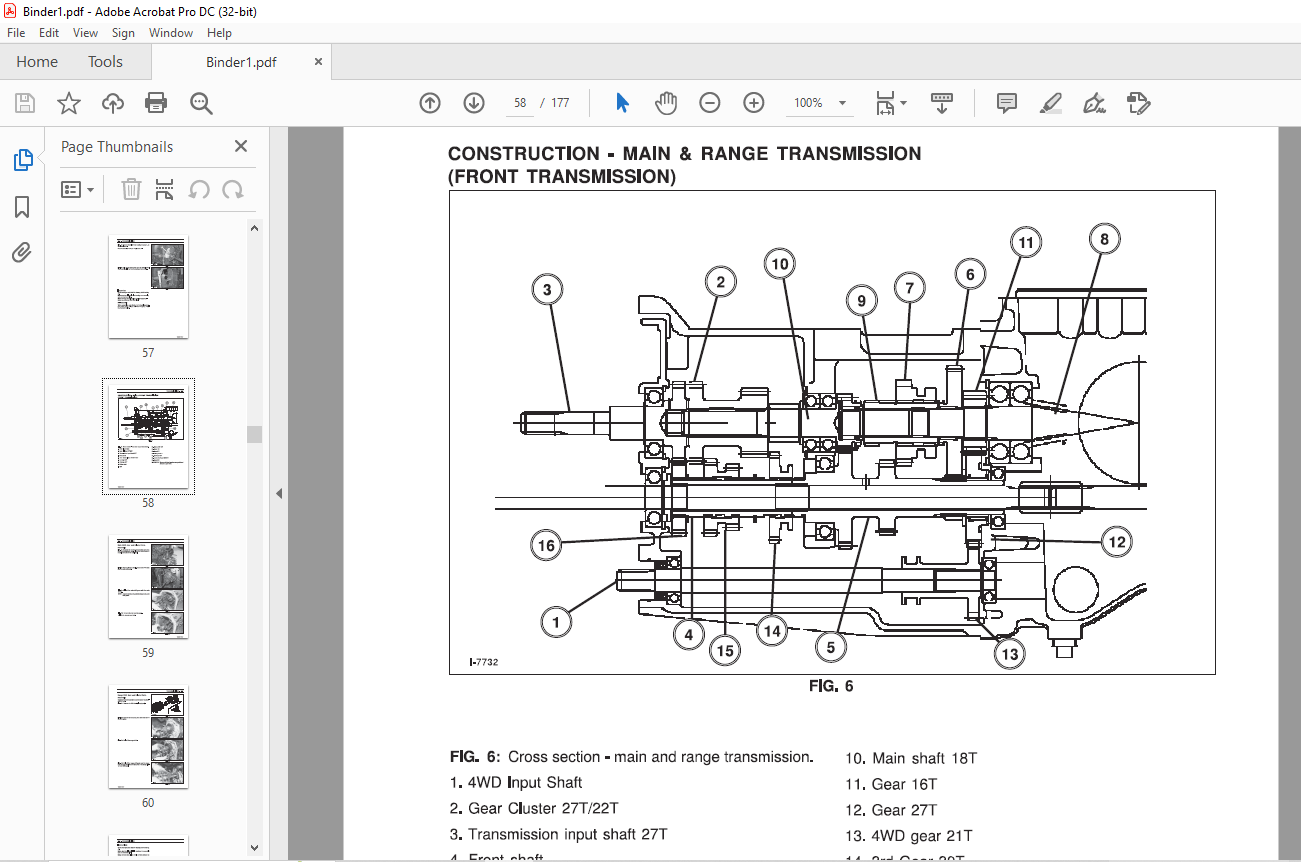
Task: Select page 57 thumbnail
Action: [x=148, y=288]
